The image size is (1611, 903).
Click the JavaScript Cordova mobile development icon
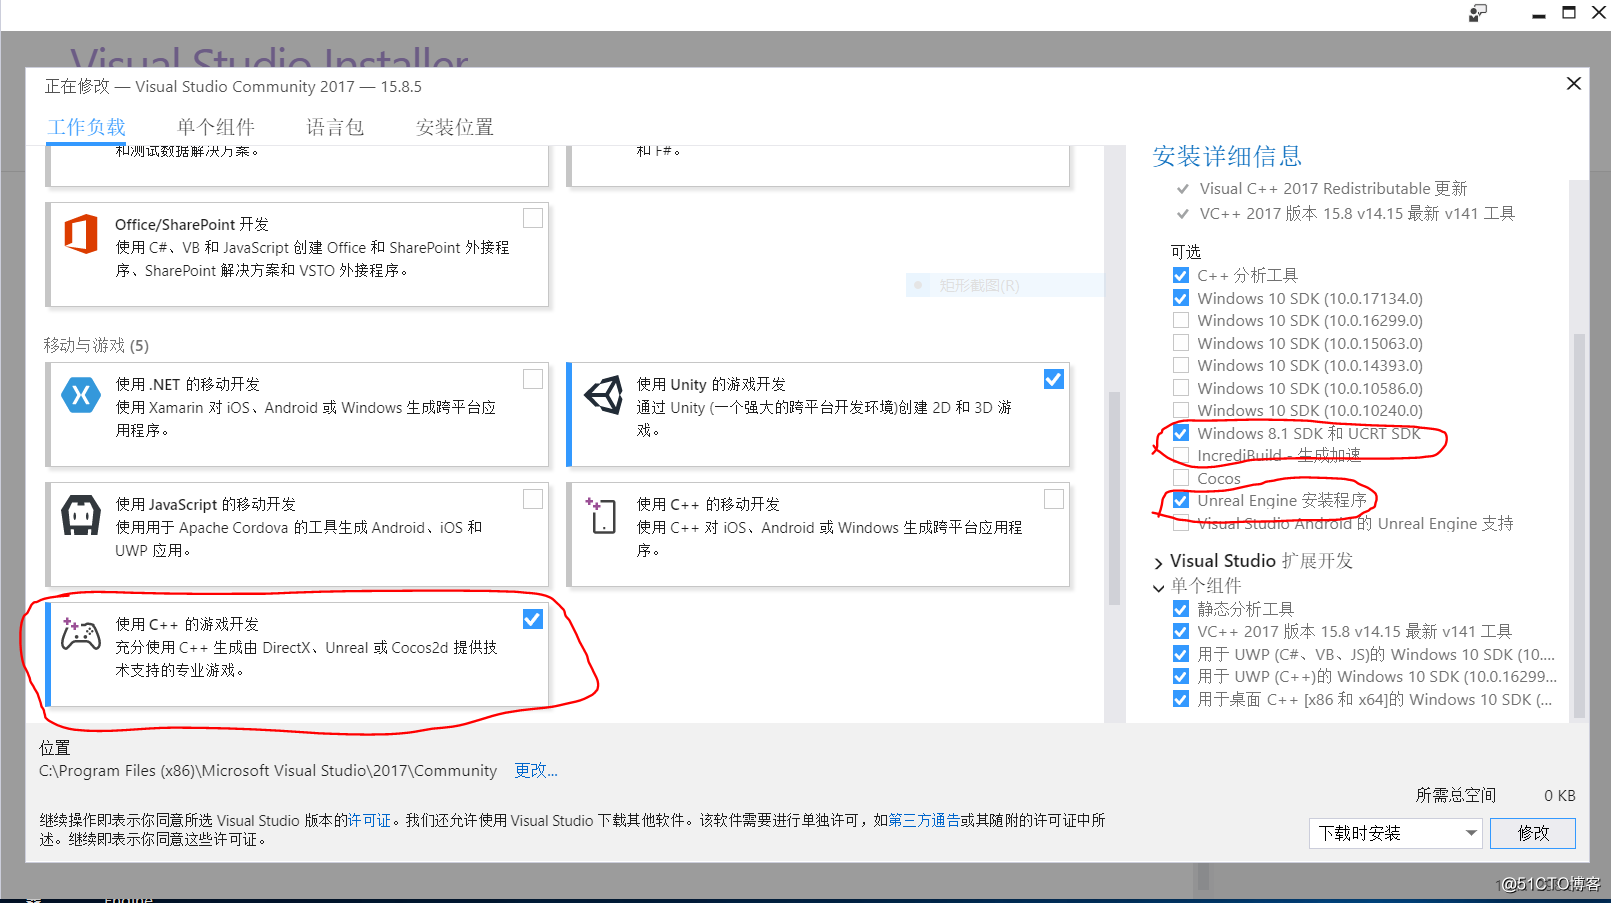tap(81, 516)
